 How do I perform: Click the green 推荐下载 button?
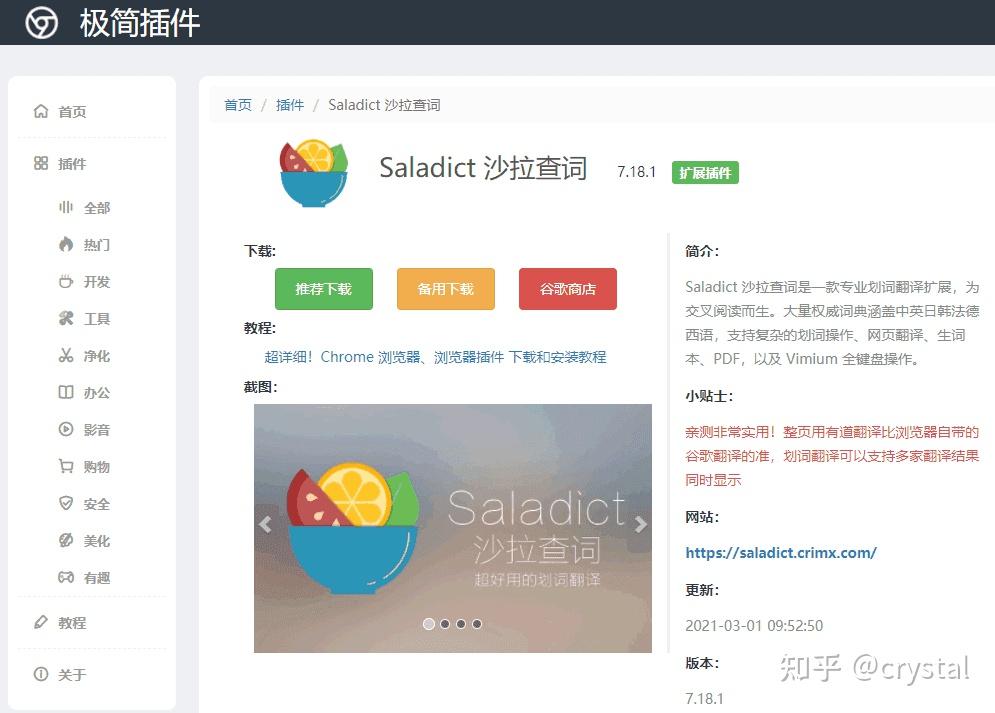[x=324, y=289]
